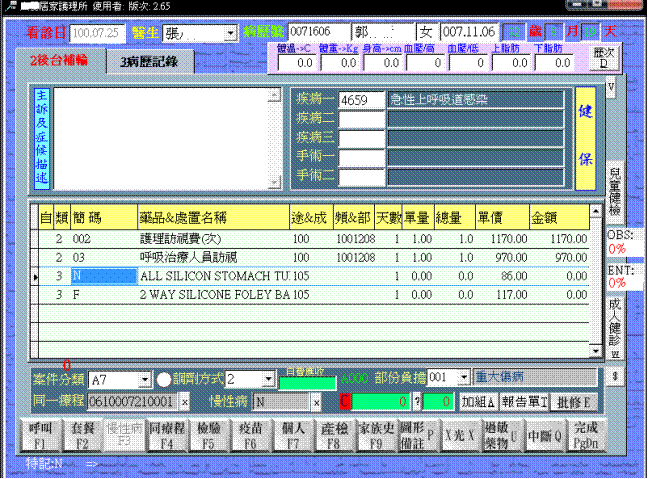648x479 pixels.
Task: Switch to the 3病歷記錄 tab
Action: (149, 61)
